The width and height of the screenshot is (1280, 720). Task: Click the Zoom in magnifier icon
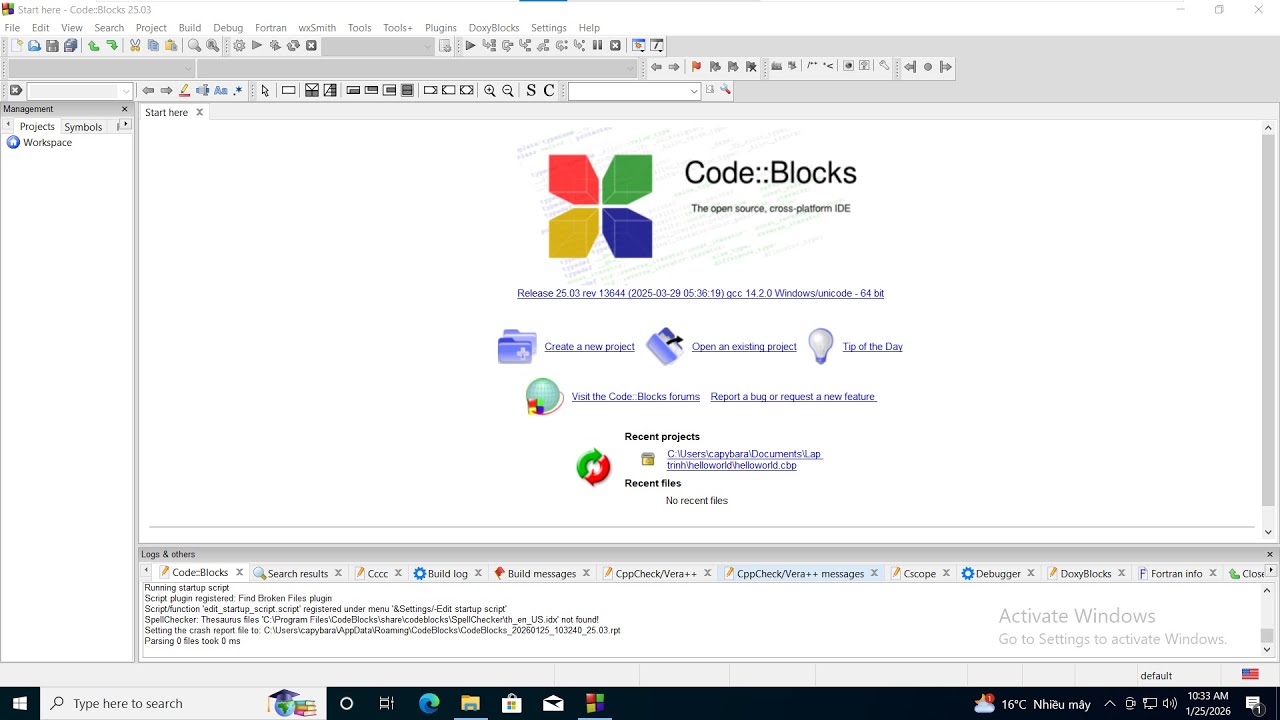point(490,91)
